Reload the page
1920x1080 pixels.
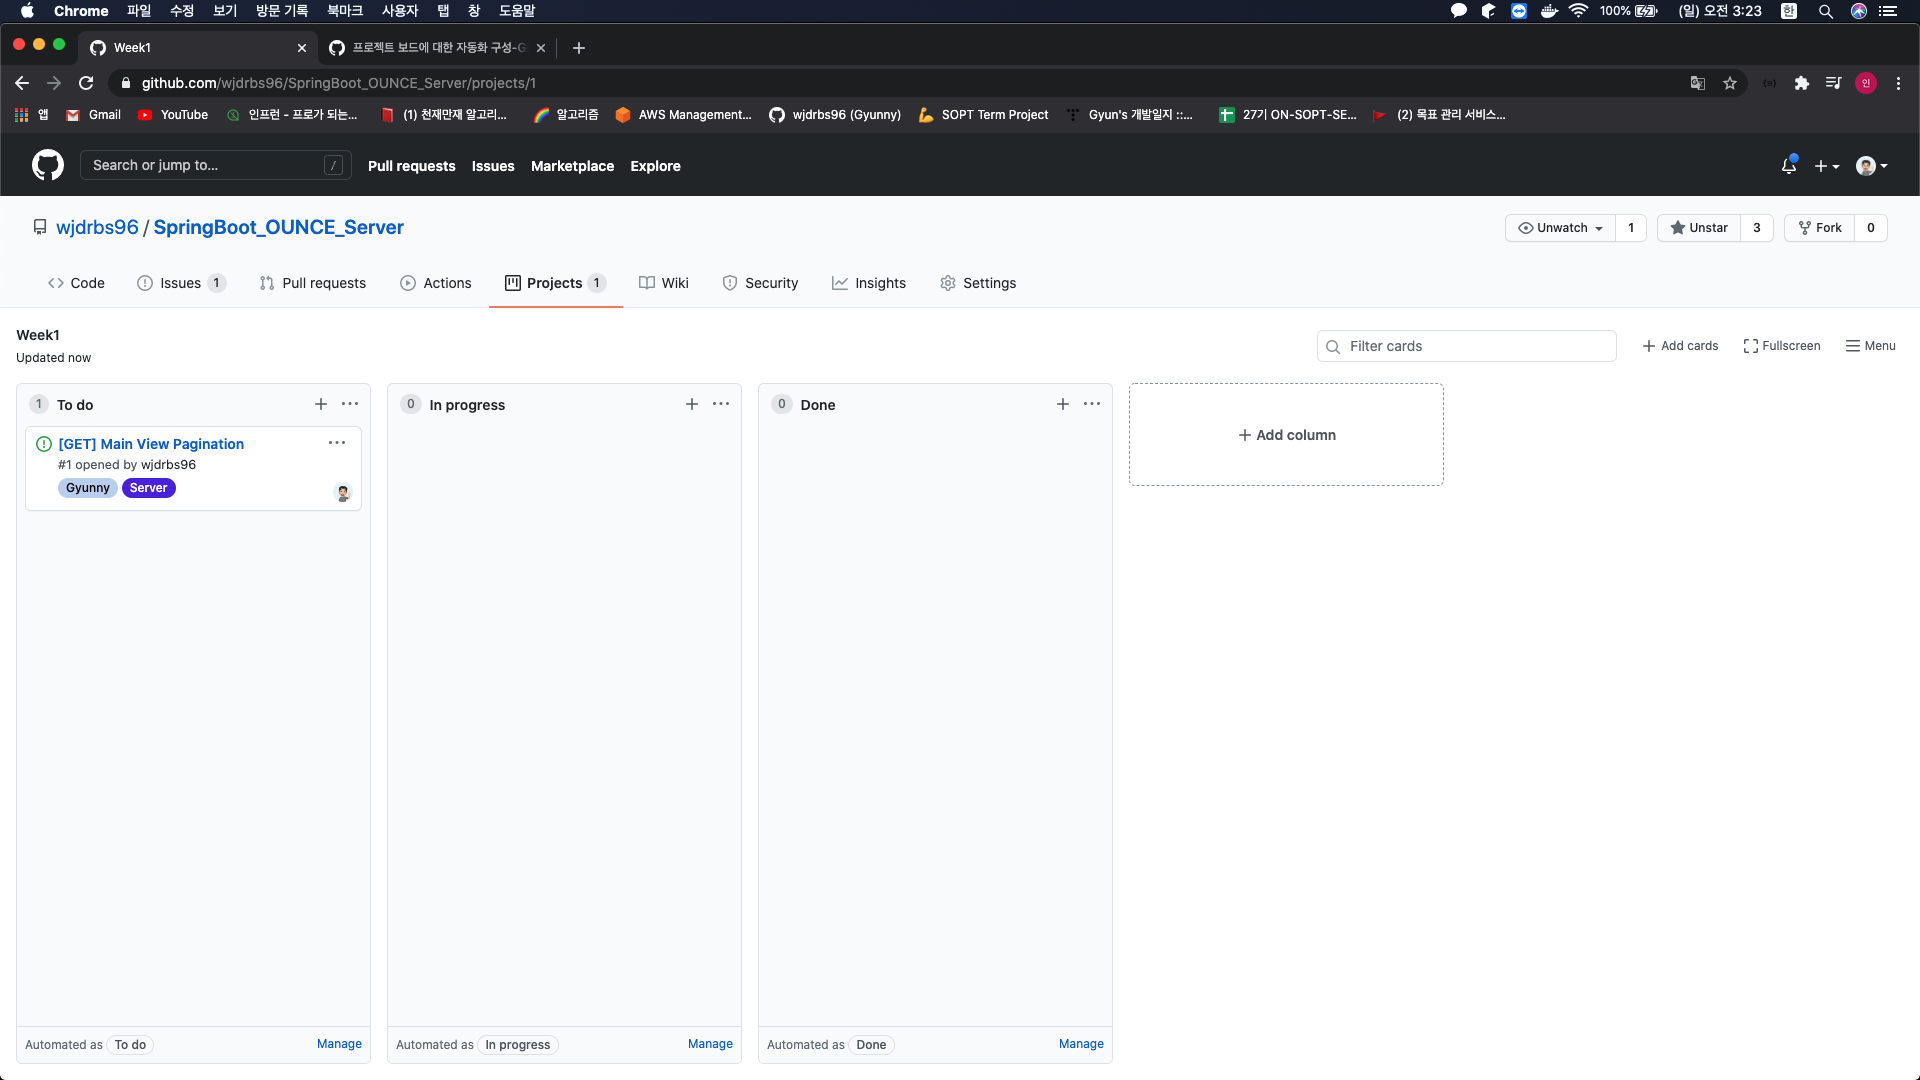(86, 83)
